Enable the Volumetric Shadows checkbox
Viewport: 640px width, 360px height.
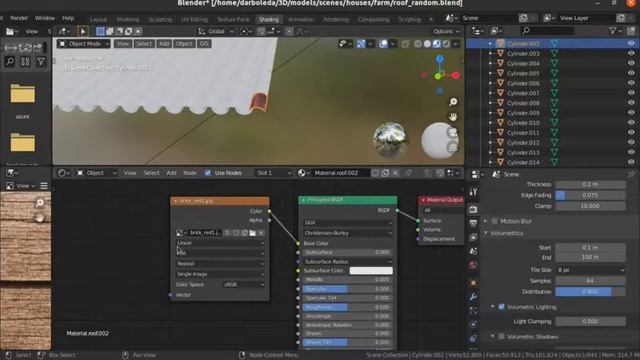click(x=502, y=337)
